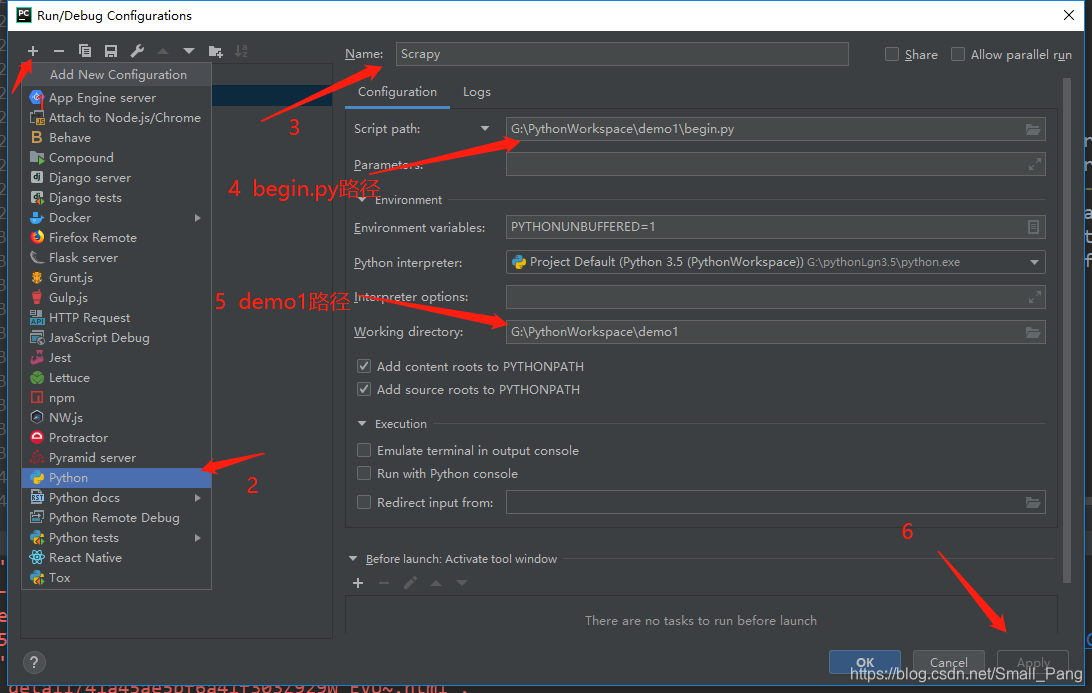Choose JavaScript Debug configuration type
1092x693 pixels.
click(x=116, y=338)
